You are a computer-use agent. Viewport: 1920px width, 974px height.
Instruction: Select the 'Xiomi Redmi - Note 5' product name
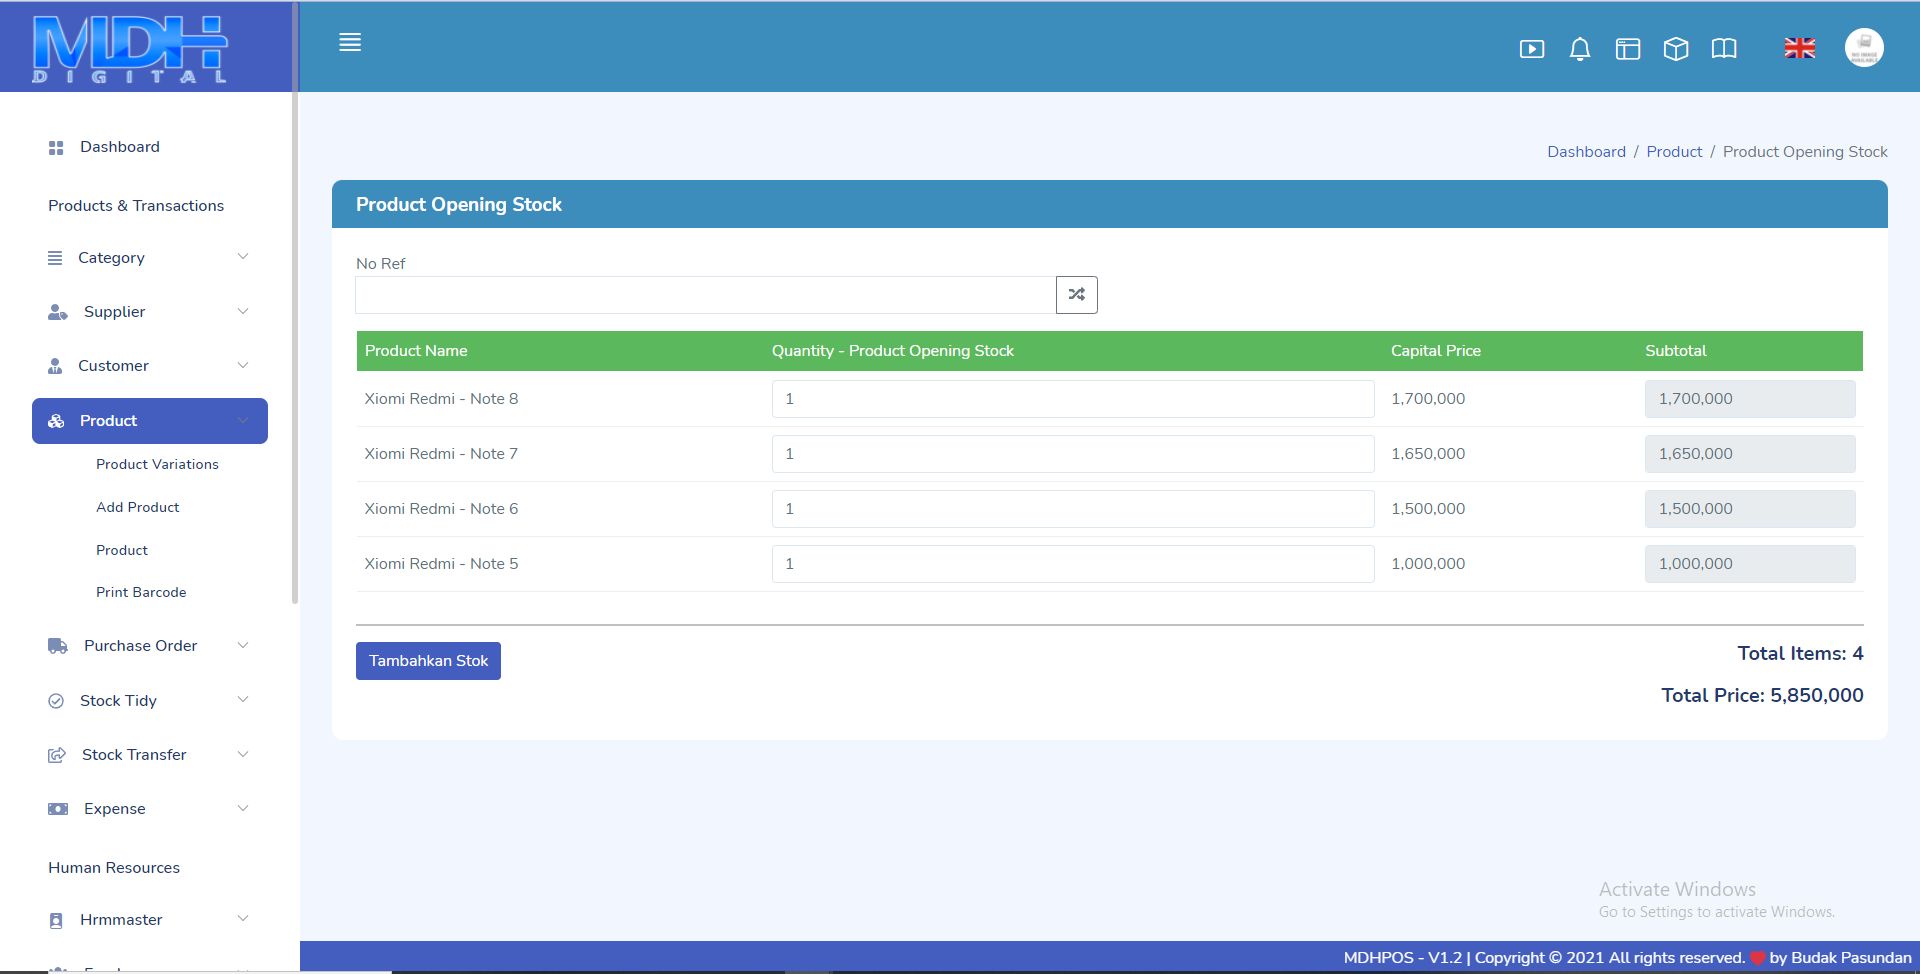441,564
